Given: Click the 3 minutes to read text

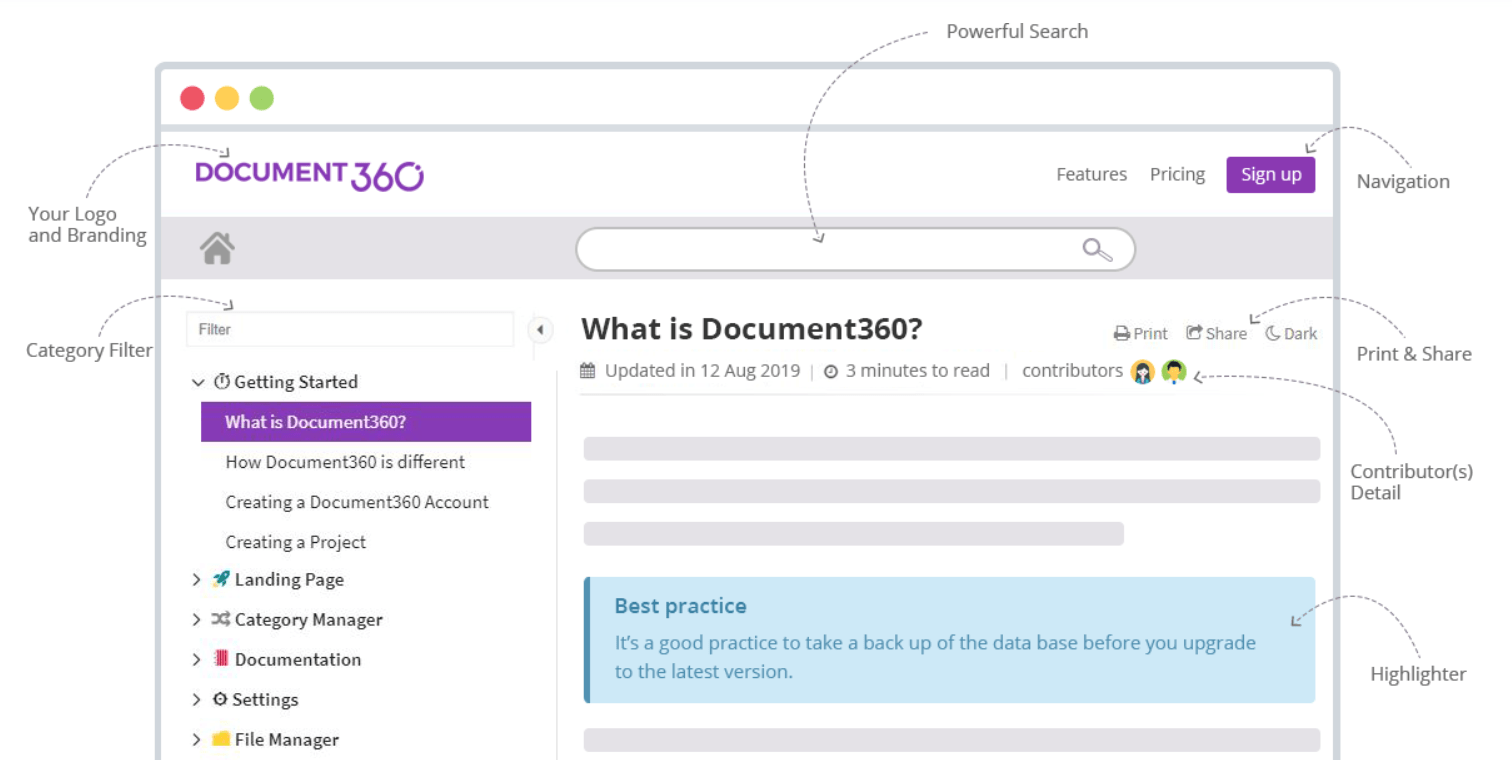Looking at the screenshot, I should pos(918,370).
